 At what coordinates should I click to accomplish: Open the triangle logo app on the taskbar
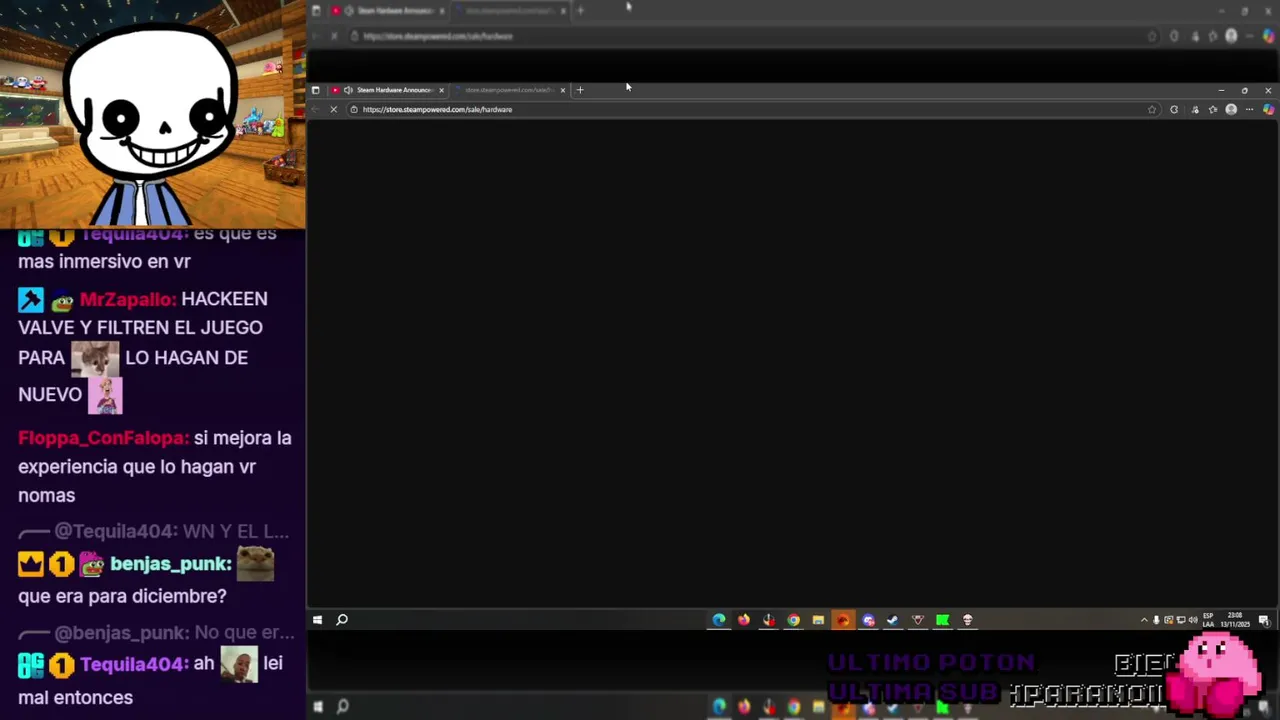[x=917, y=620]
